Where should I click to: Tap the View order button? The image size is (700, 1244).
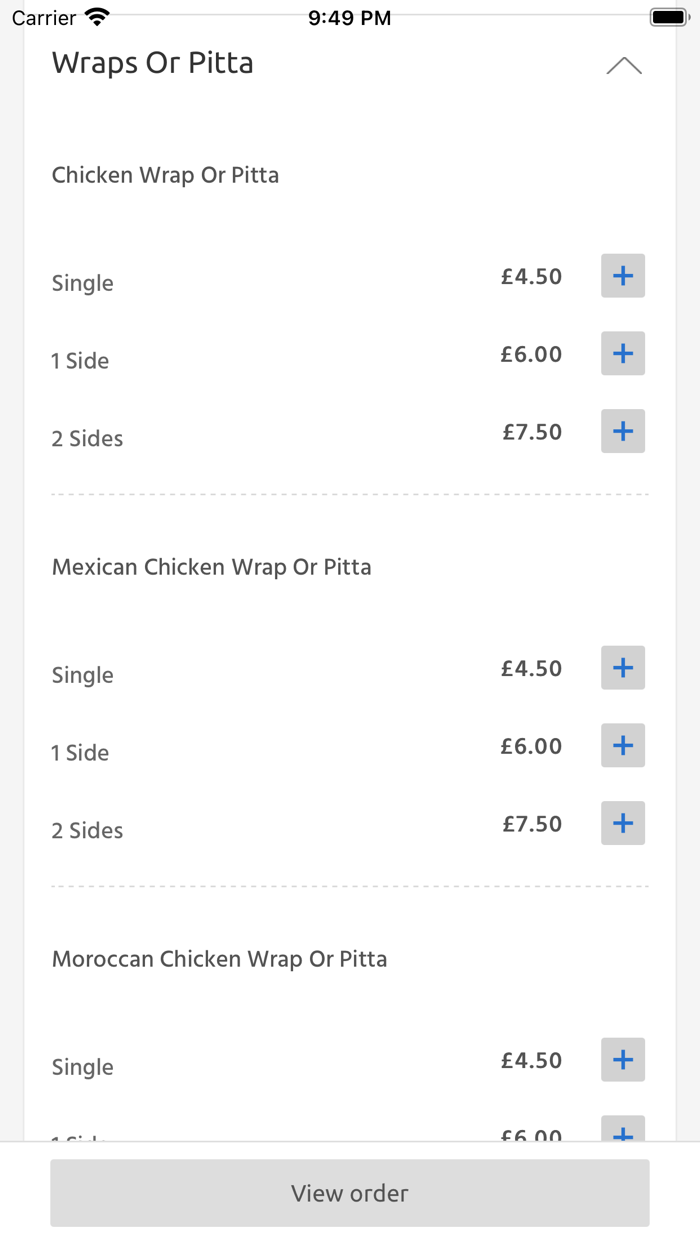349,1193
